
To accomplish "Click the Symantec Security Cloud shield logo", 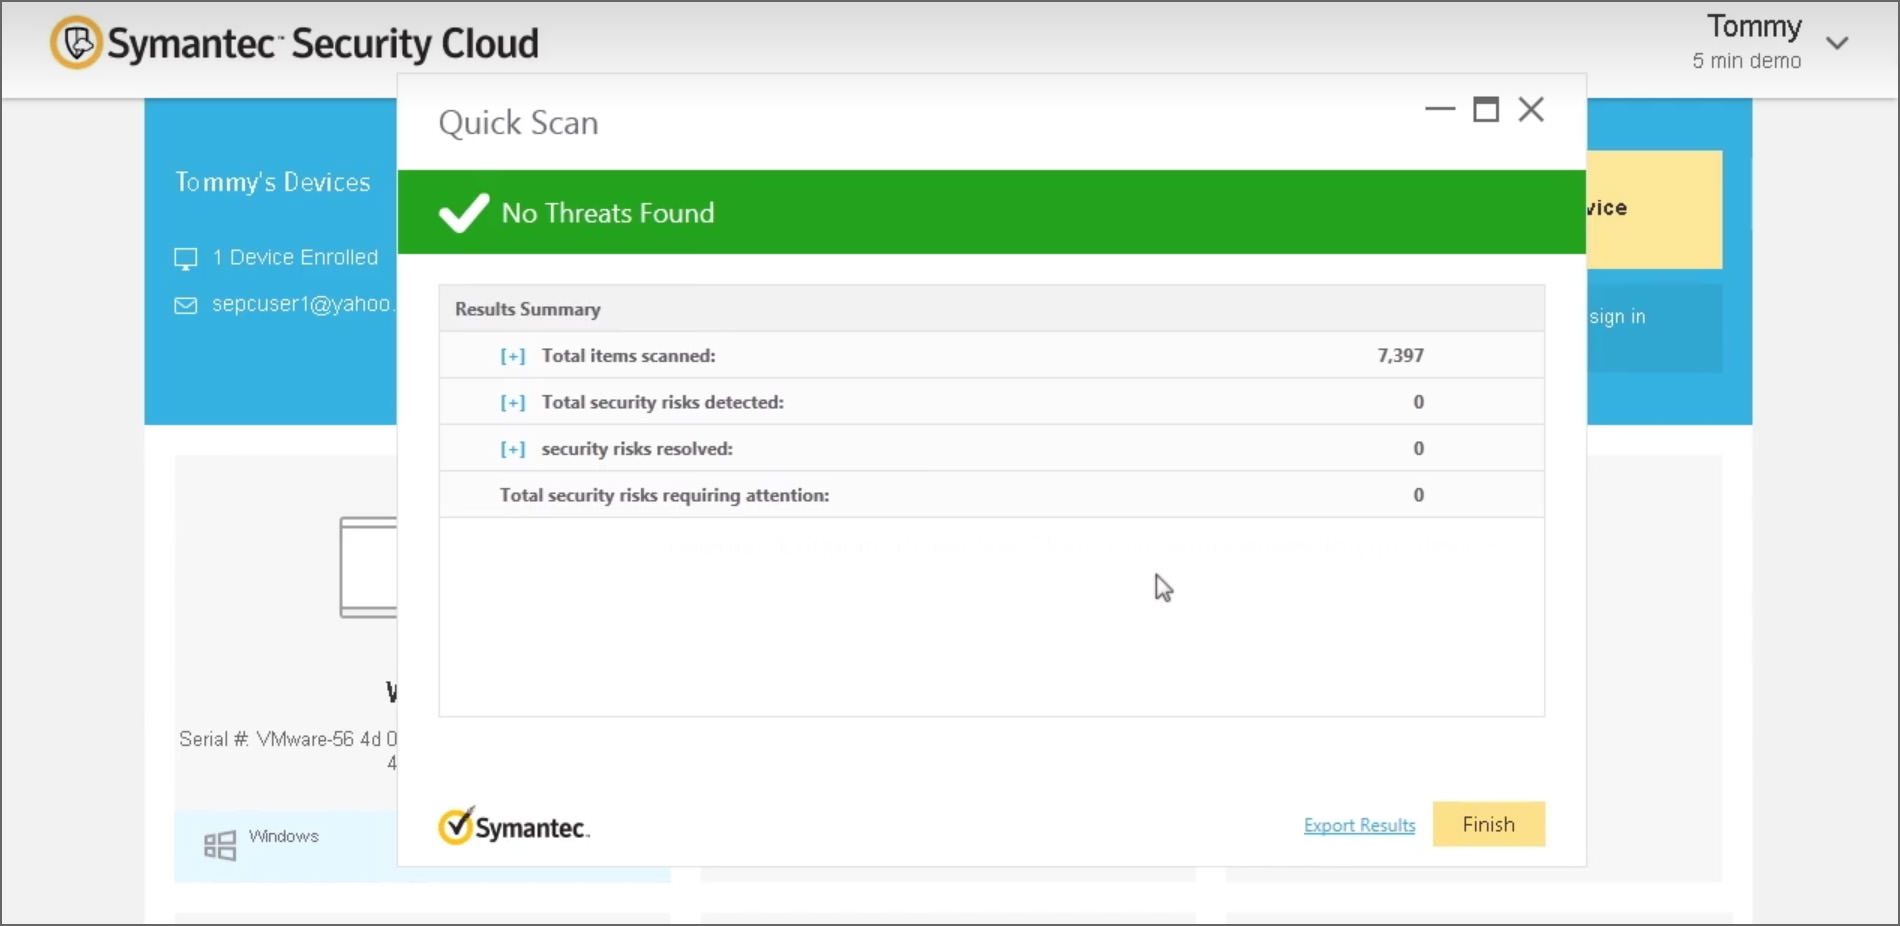I will click(77, 43).
